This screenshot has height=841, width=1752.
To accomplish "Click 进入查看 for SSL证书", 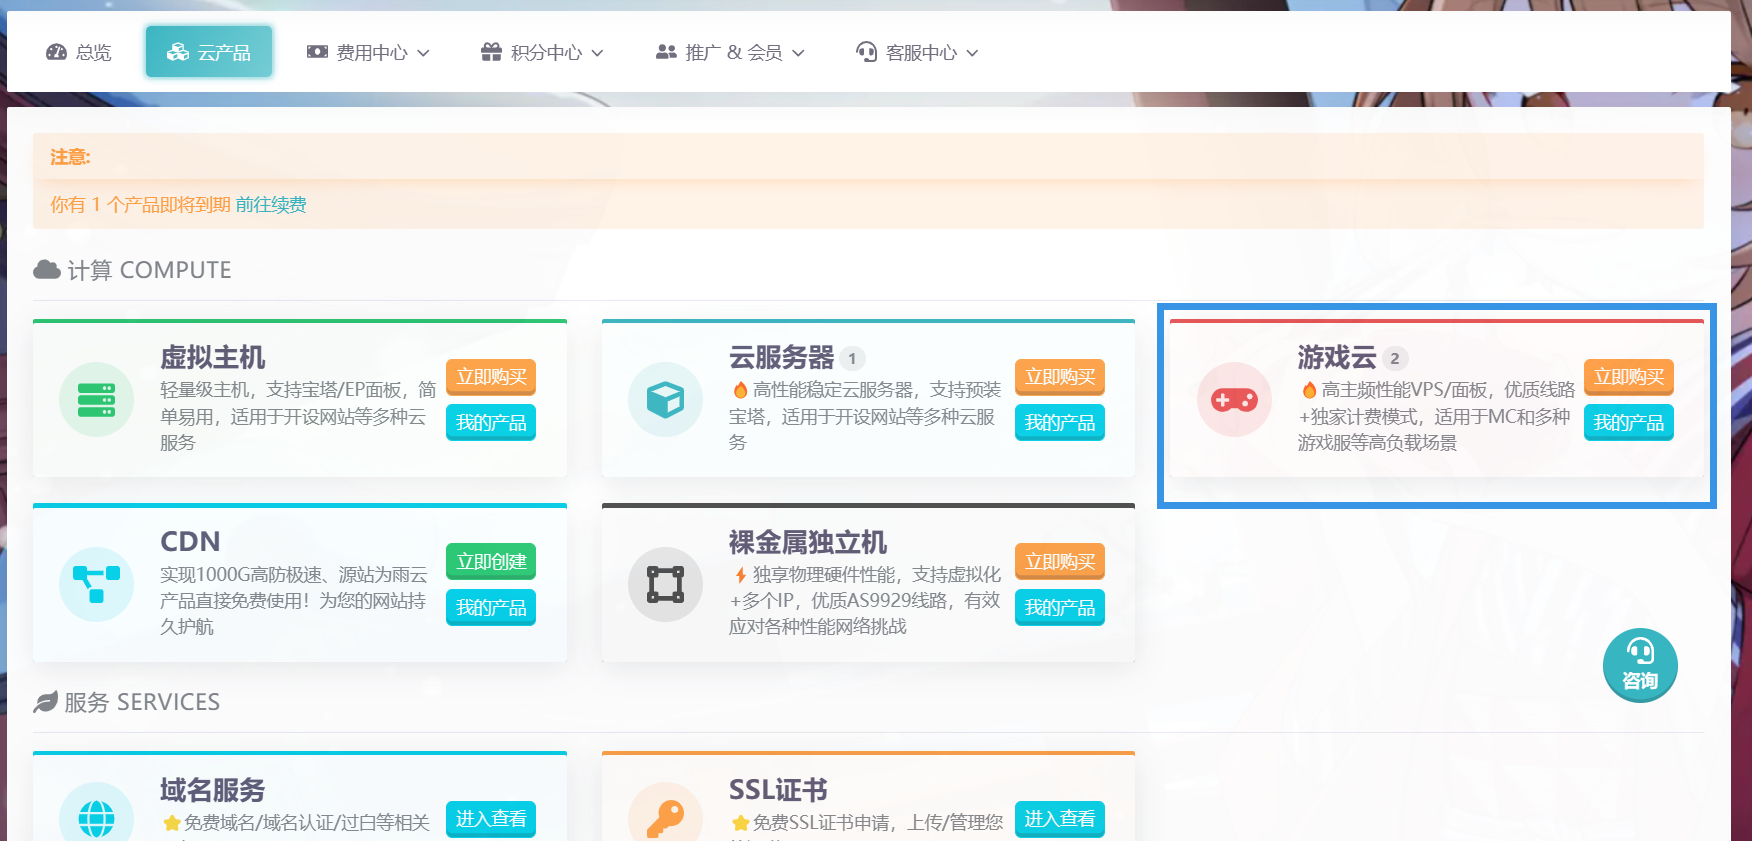I will pos(1059,819).
